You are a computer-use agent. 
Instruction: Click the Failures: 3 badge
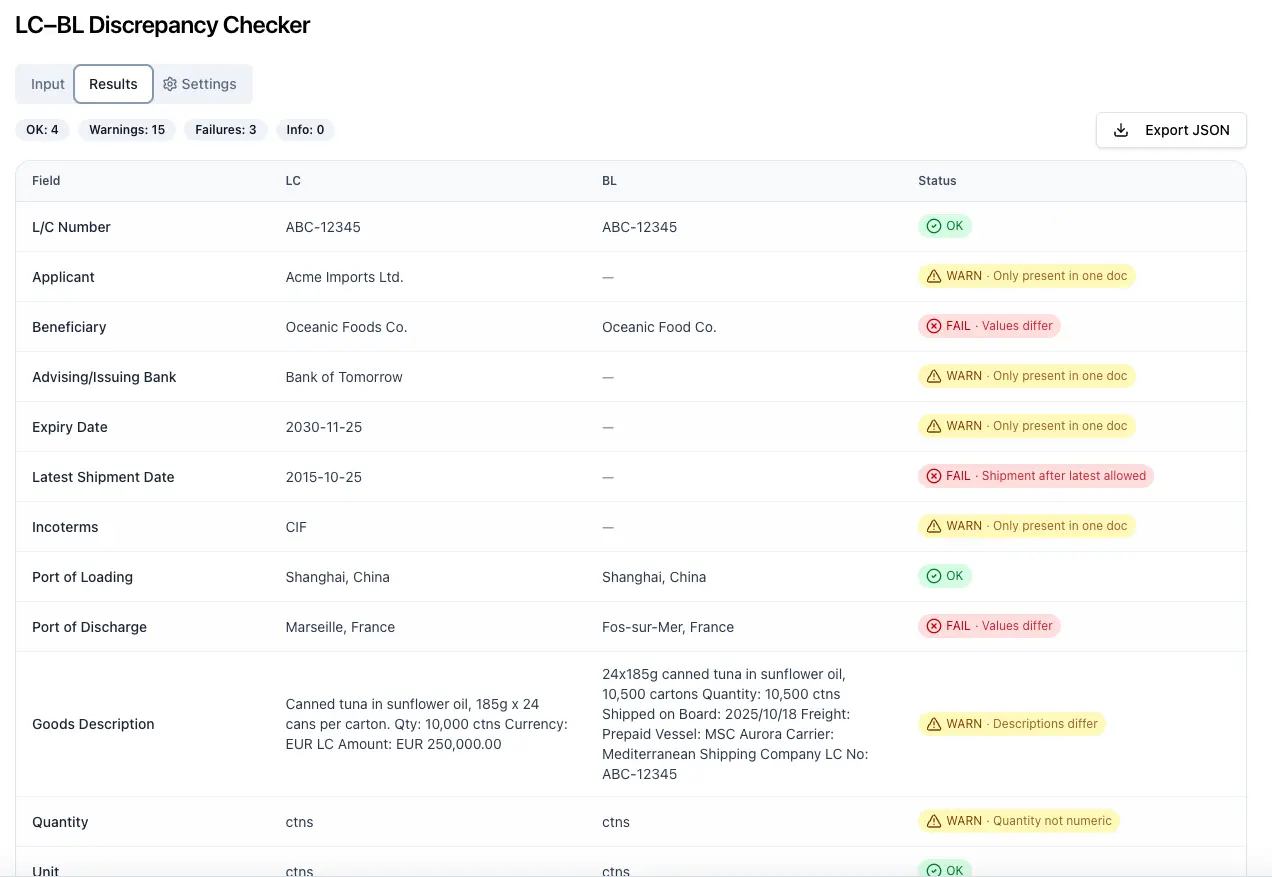(225, 130)
